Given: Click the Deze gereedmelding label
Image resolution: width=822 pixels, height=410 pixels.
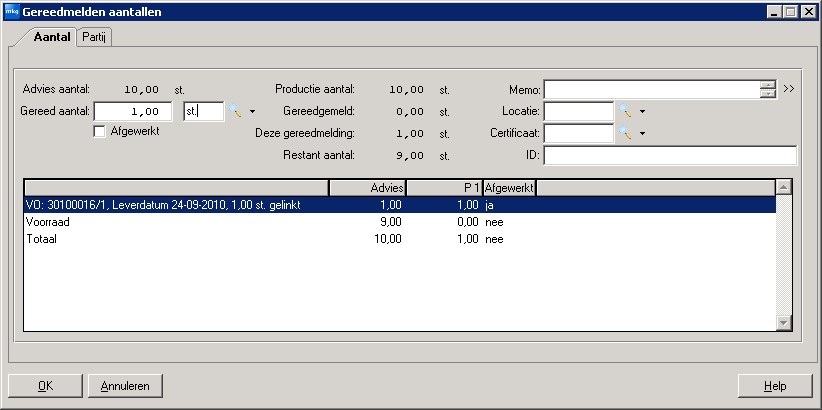Looking at the screenshot, I should 305,133.
